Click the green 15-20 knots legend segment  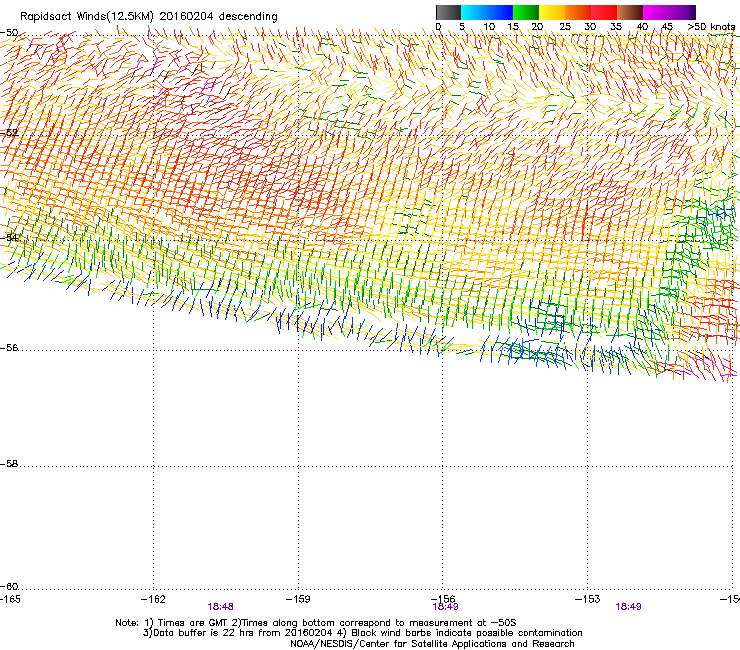(x=526, y=12)
